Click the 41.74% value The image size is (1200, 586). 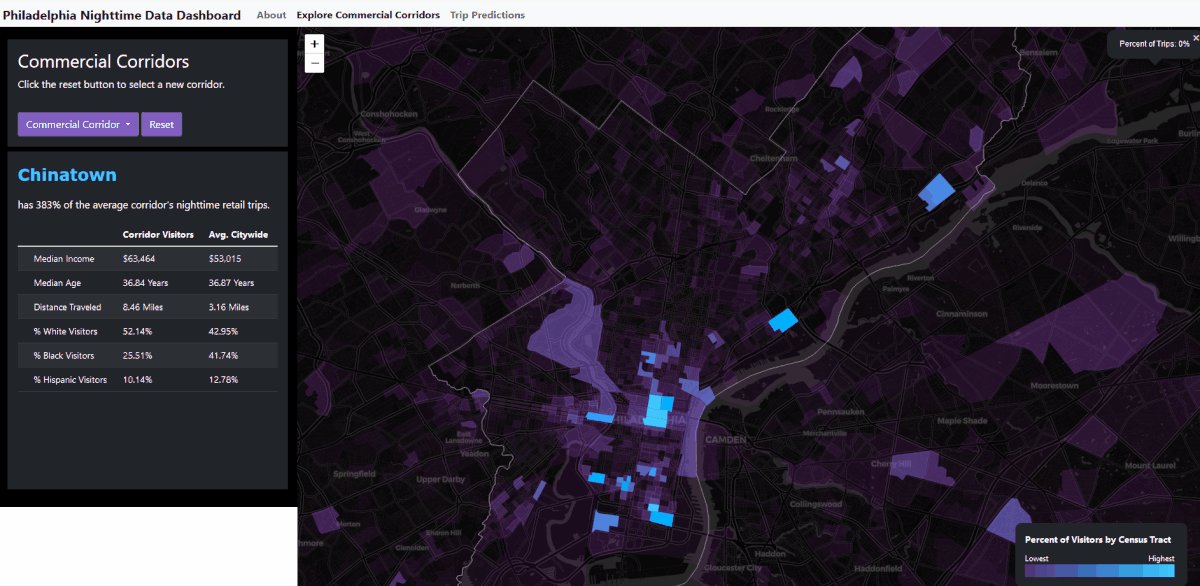point(224,355)
